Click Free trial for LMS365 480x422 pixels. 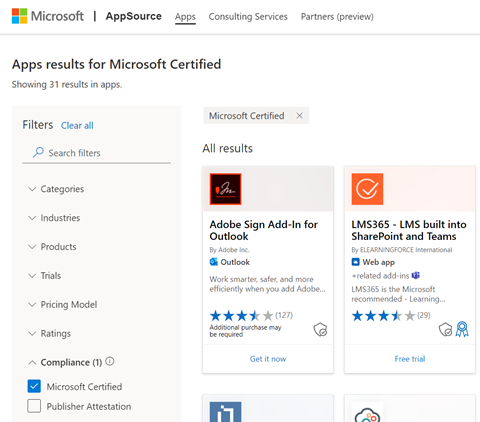410,359
